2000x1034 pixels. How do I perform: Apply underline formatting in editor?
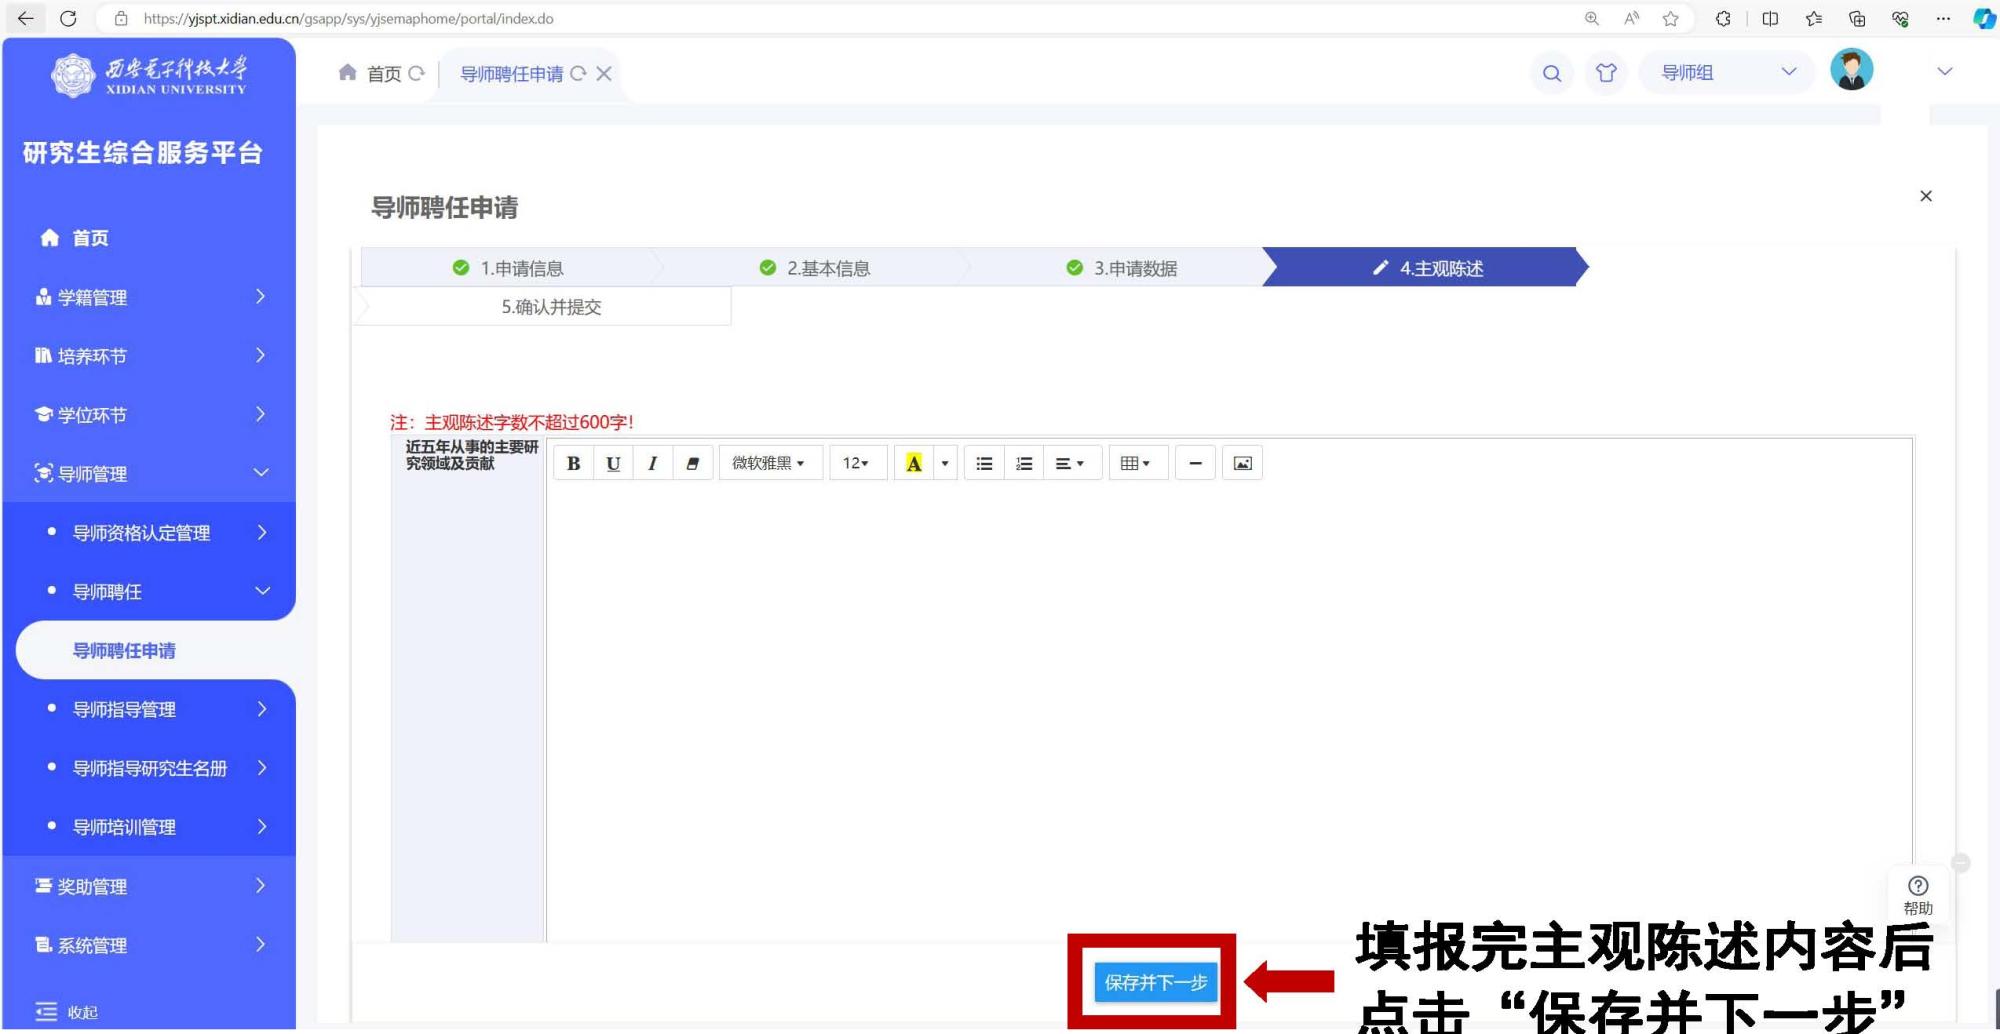(x=613, y=463)
